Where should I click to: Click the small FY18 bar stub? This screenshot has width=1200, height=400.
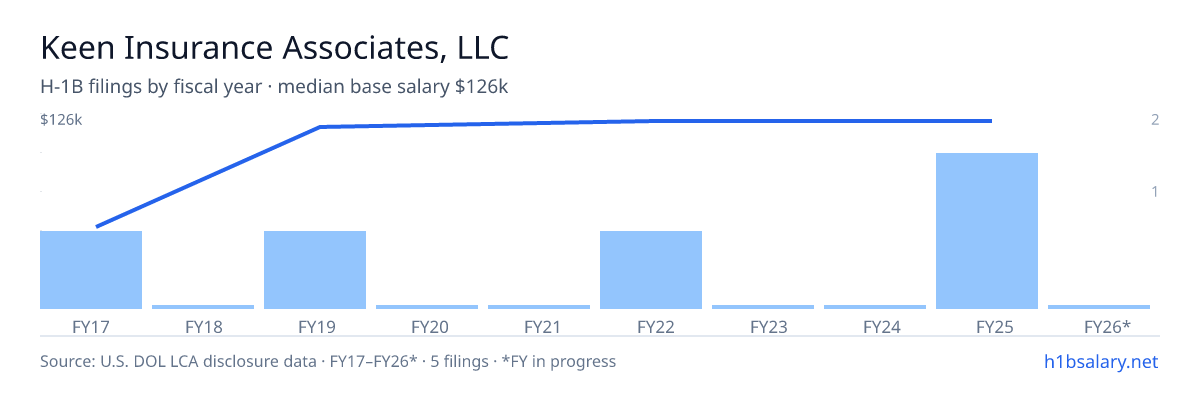203,307
